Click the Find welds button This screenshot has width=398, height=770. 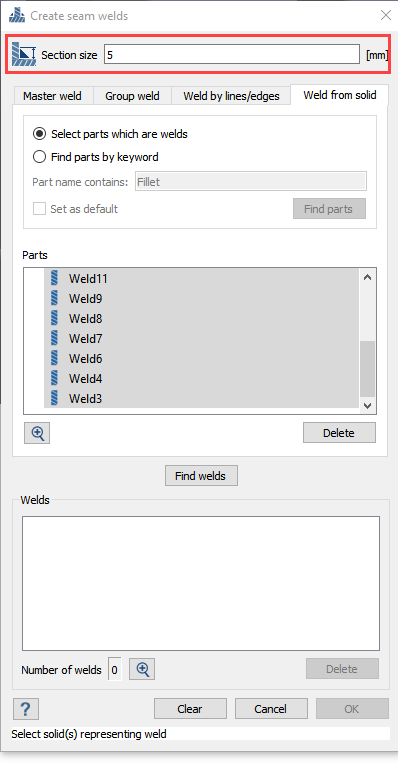tap(201, 476)
